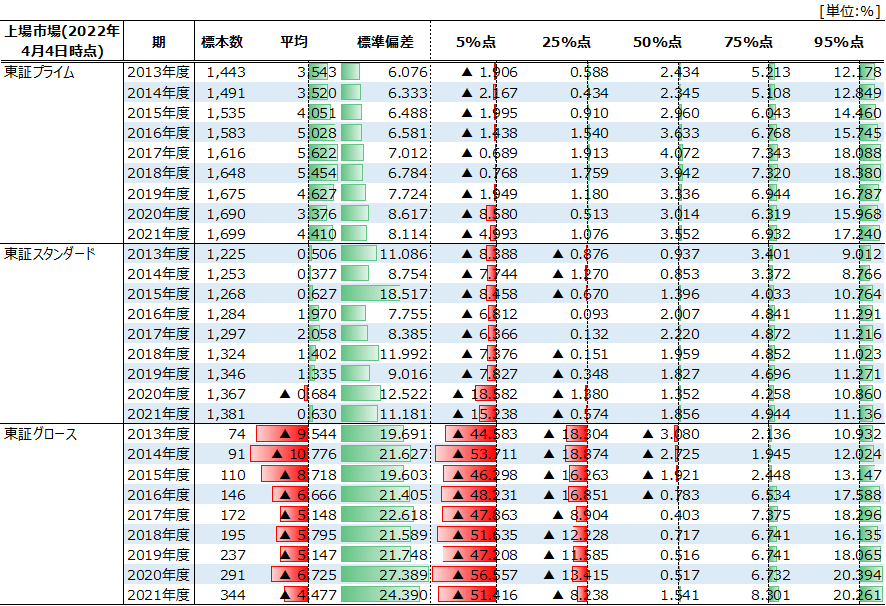Select the 5%点 column header
Screen dimensions: 886x606
(x=476, y=42)
